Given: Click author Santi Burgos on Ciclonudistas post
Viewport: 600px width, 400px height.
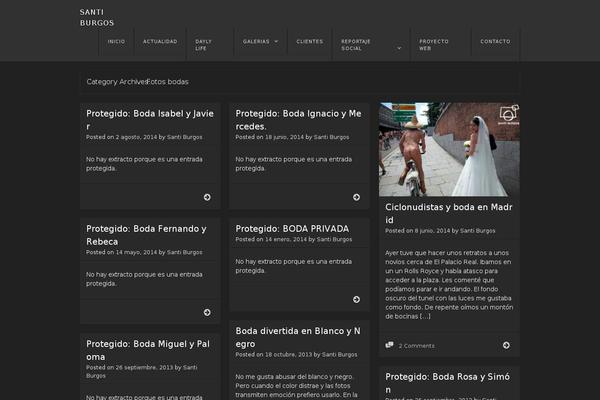Looking at the screenshot, I should point(478,231).
